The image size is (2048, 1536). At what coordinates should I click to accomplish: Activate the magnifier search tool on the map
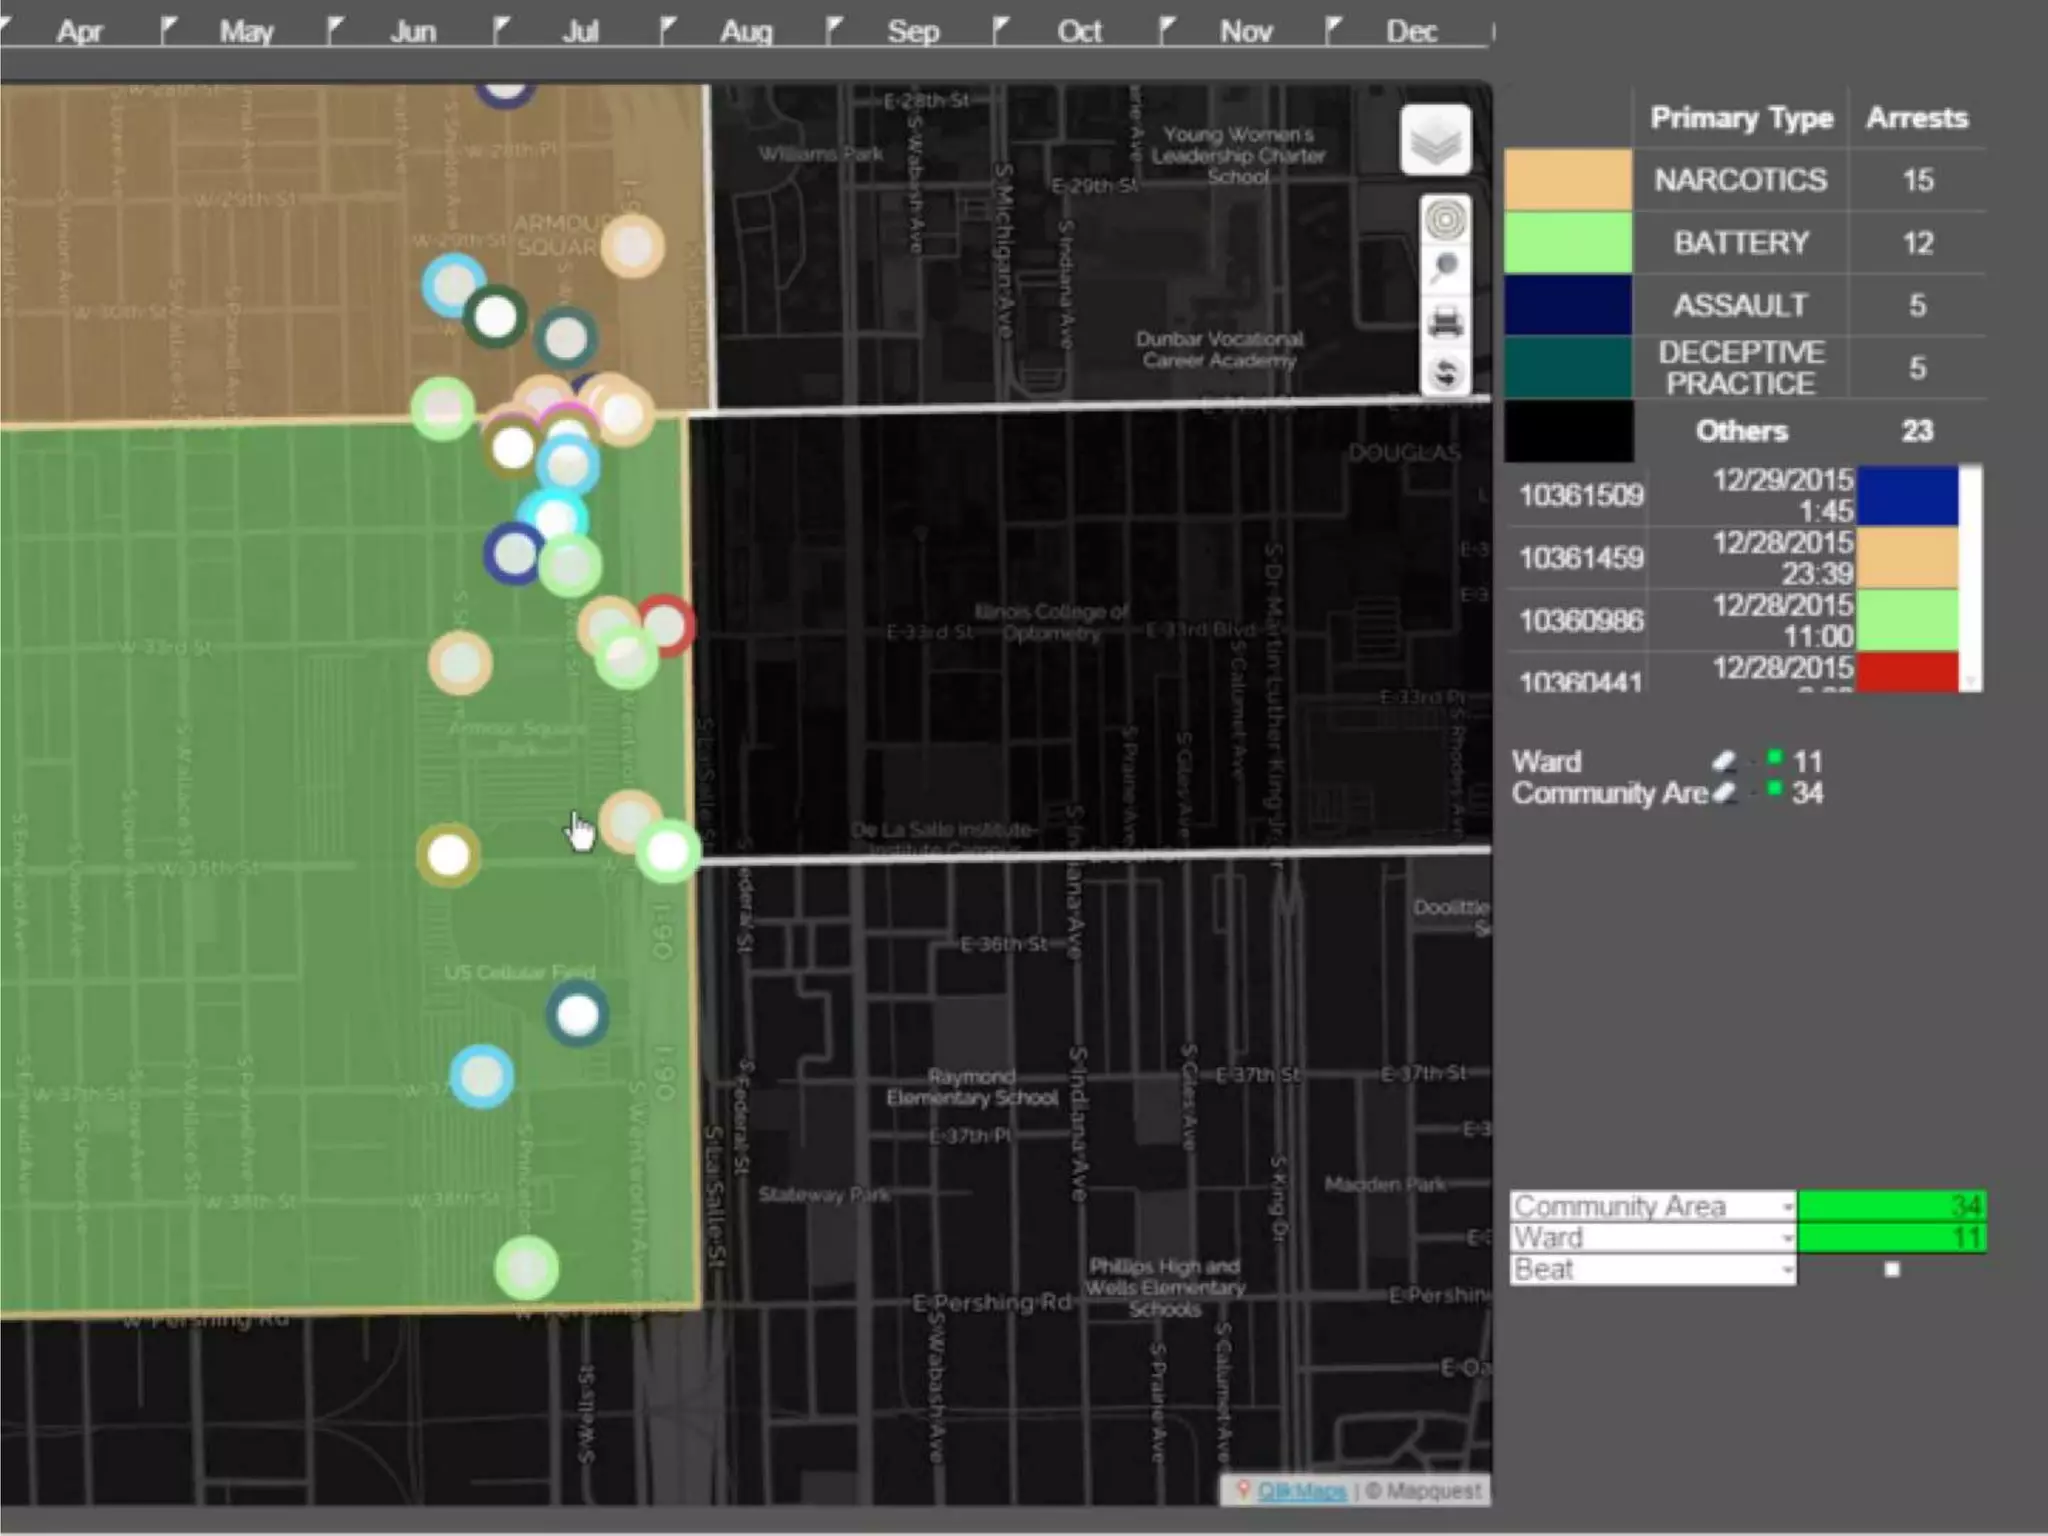[1445, 269]
